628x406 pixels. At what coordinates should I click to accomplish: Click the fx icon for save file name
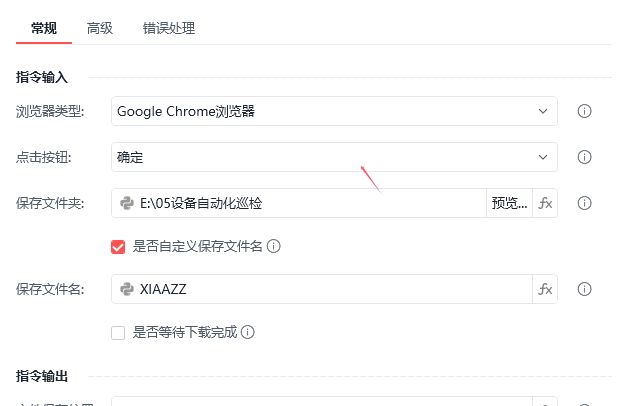(545, 289)
